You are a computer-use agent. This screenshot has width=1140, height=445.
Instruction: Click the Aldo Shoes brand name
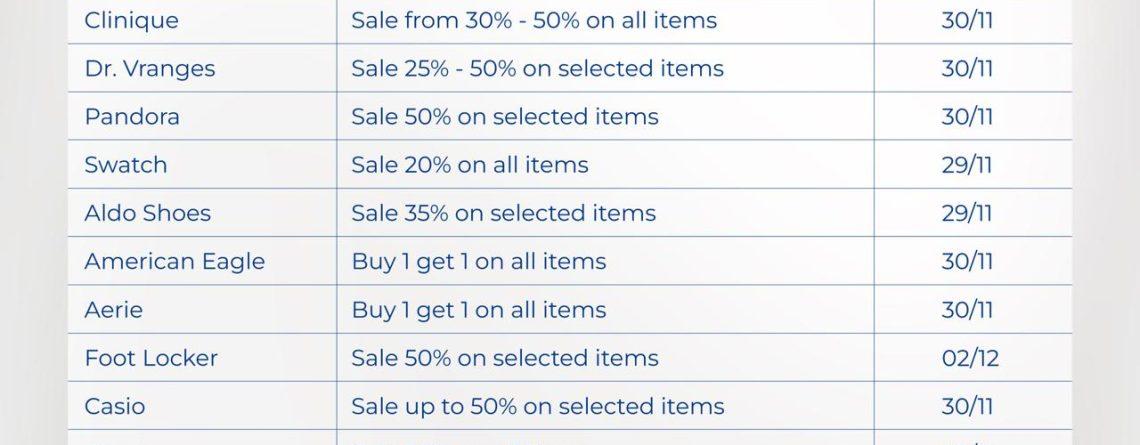(147, 213)
